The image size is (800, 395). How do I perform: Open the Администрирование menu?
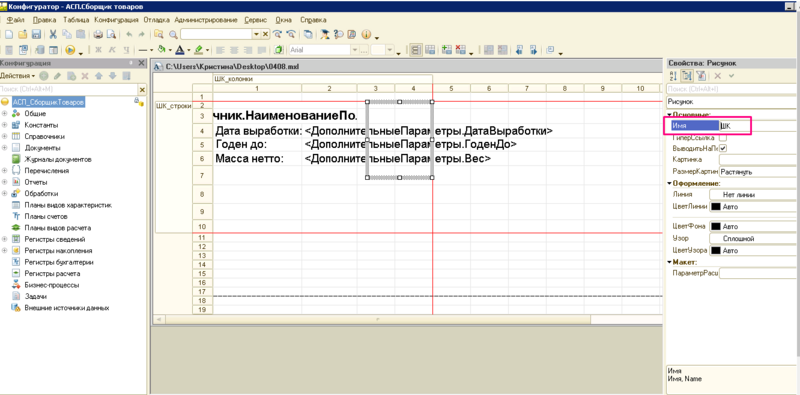click(206, 20)
